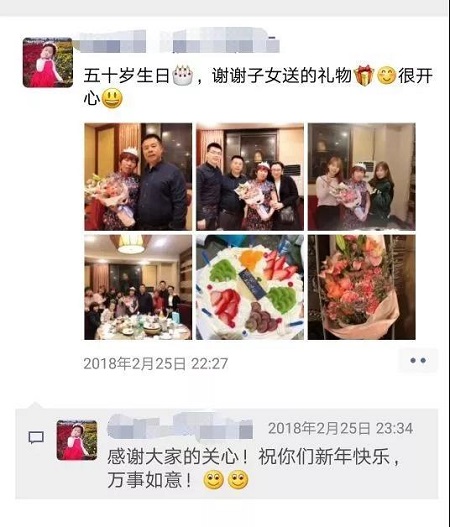
Task: Open the photo of the couple with bouquet
Action: pos(138,177)
